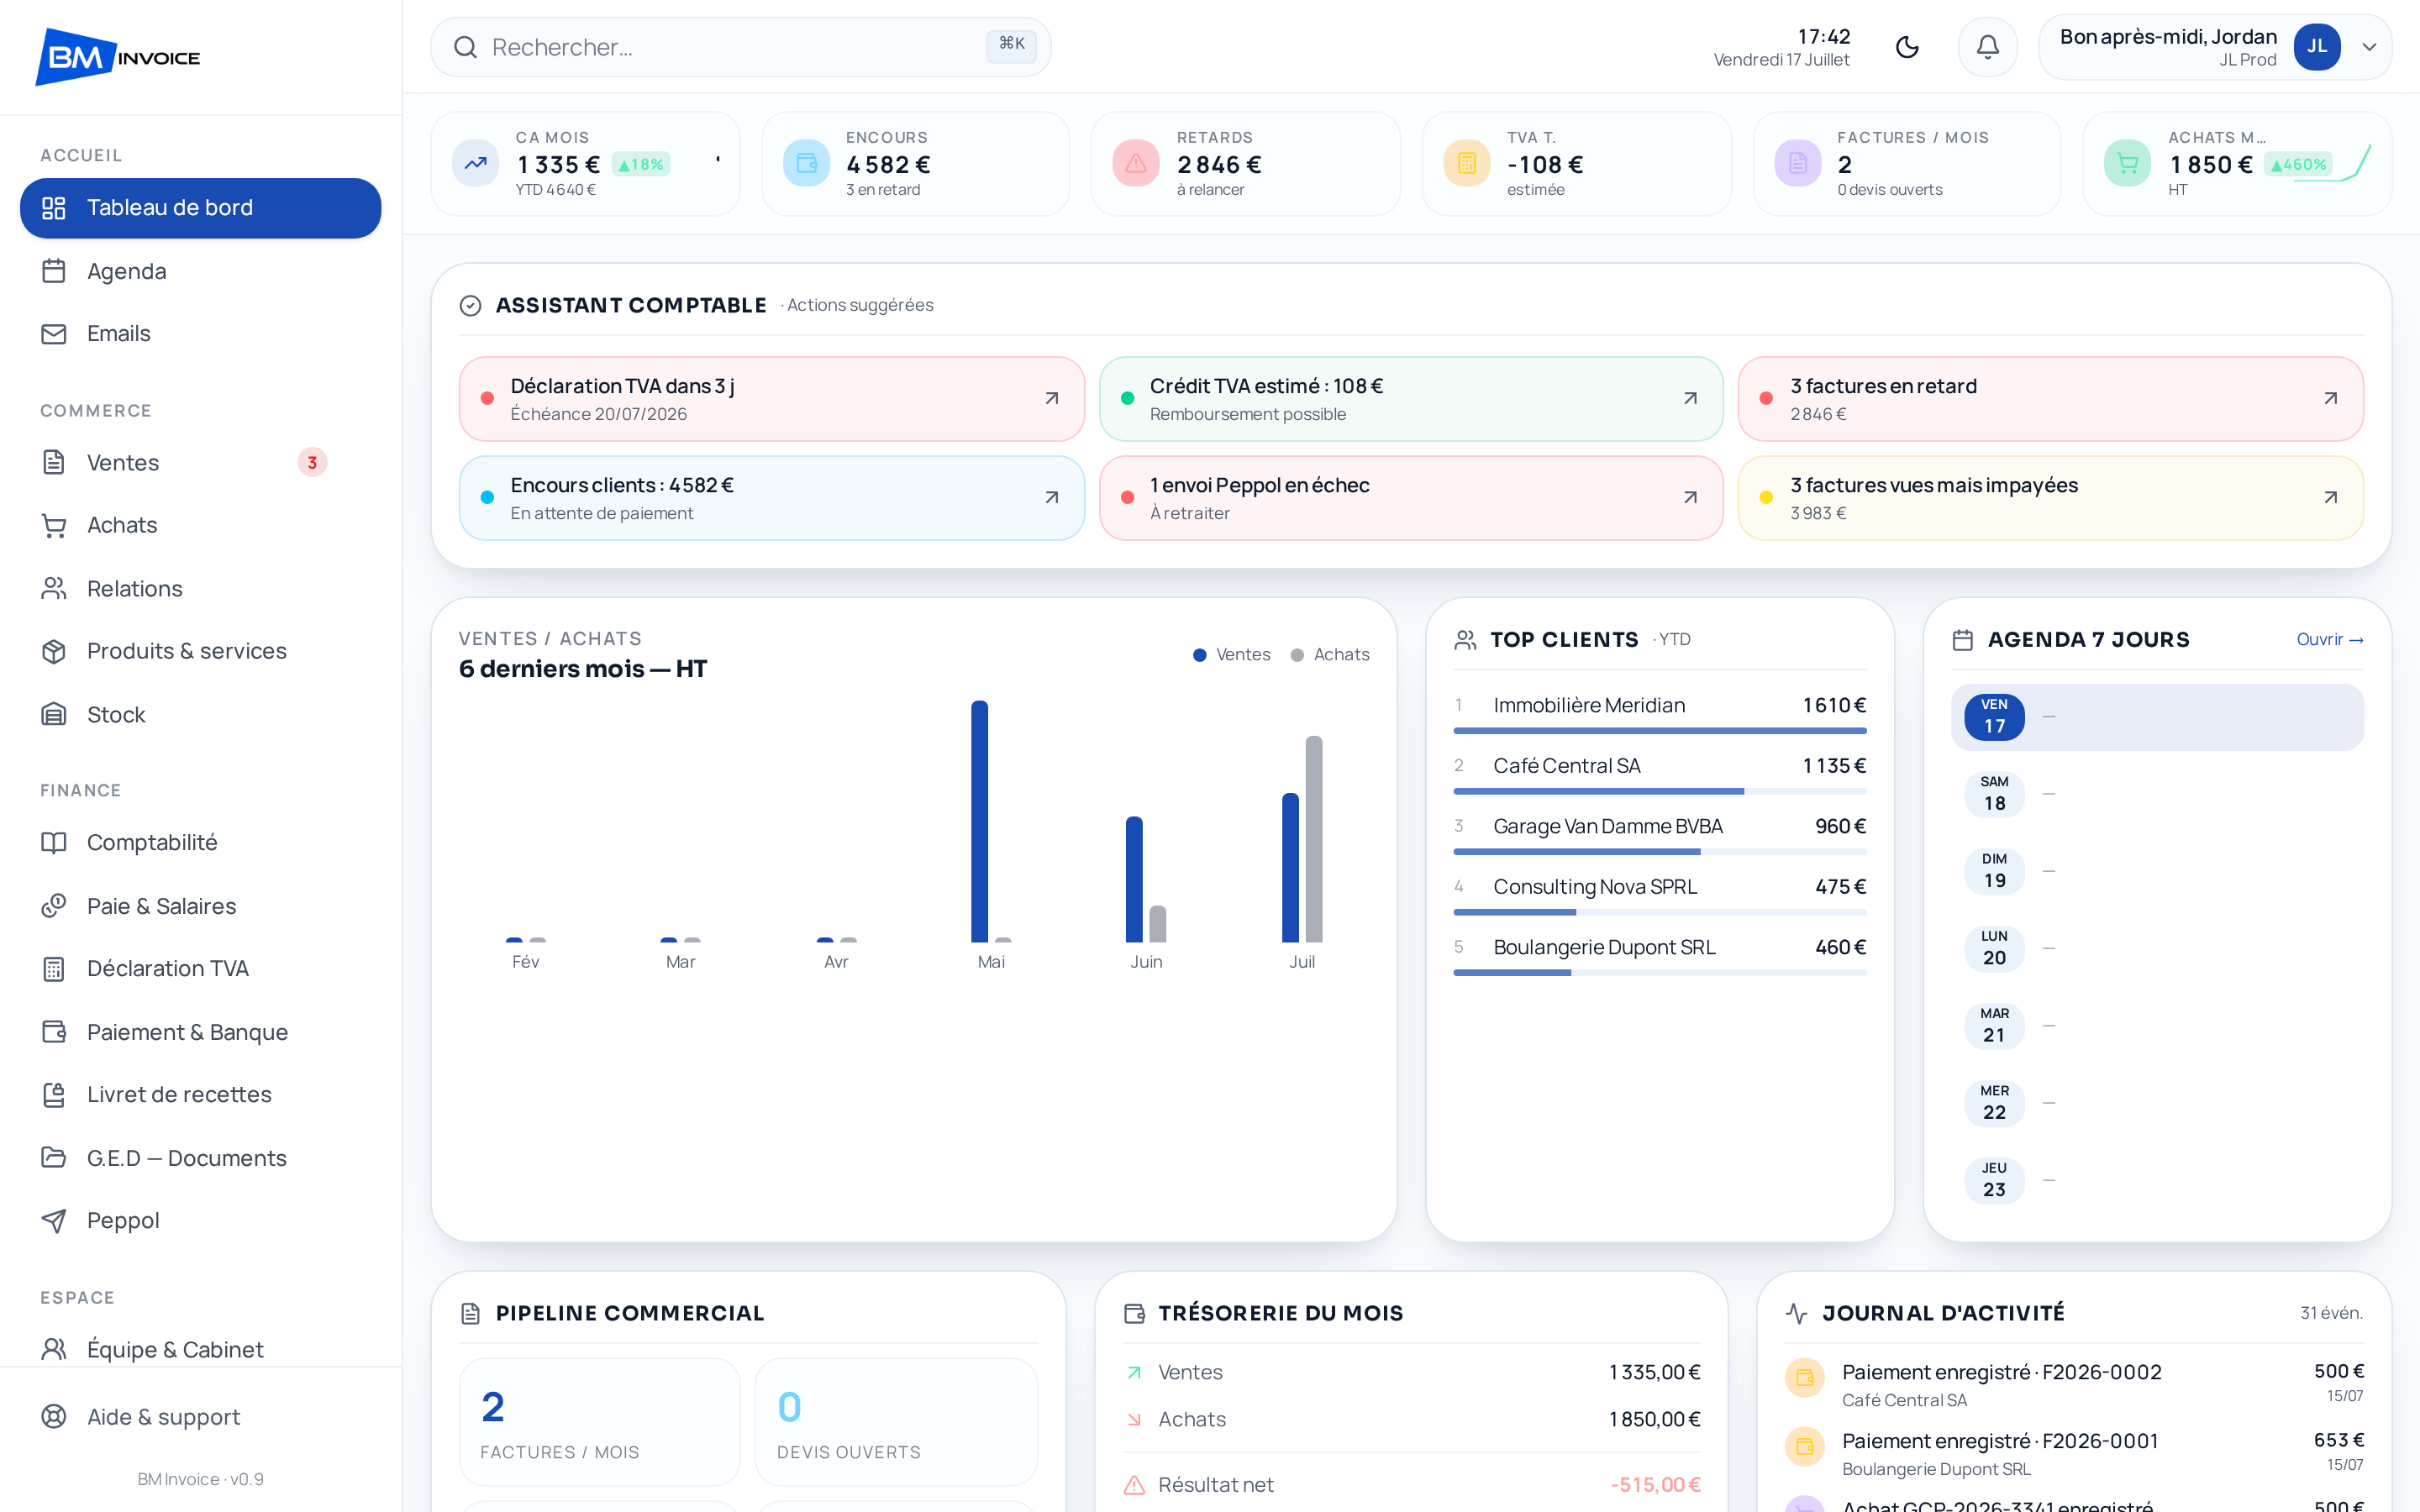Select Relations menu item
Screen dimensions: 2420x1512
(x=201, y=588)
